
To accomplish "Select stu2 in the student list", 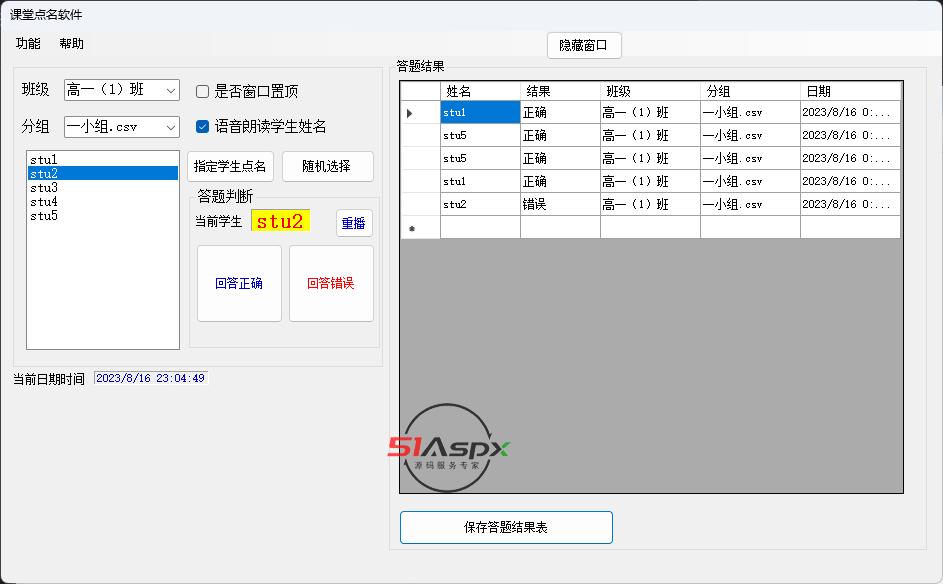I will click(x=103, y=173).
